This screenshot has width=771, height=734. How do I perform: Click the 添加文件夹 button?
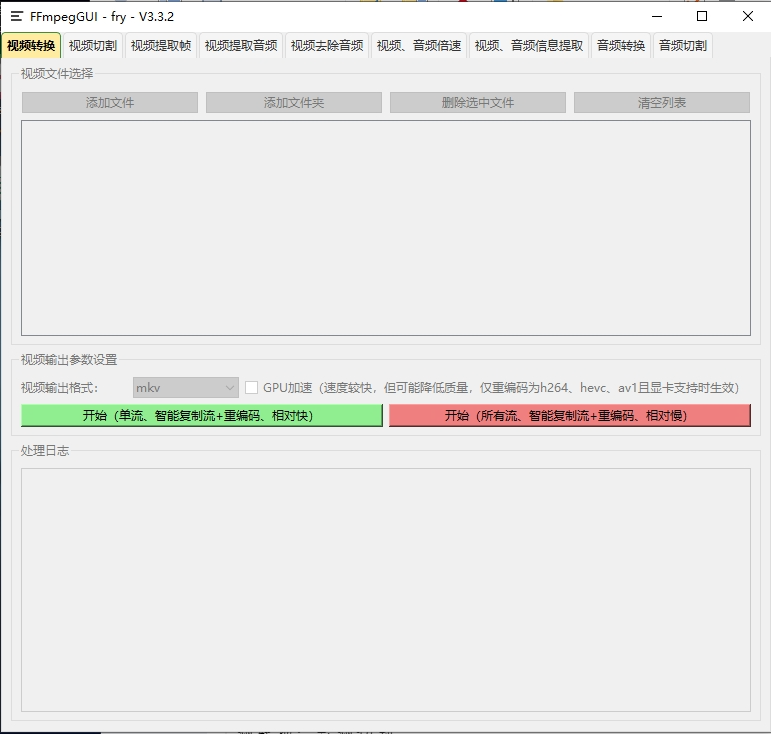(x=294, y=102)
